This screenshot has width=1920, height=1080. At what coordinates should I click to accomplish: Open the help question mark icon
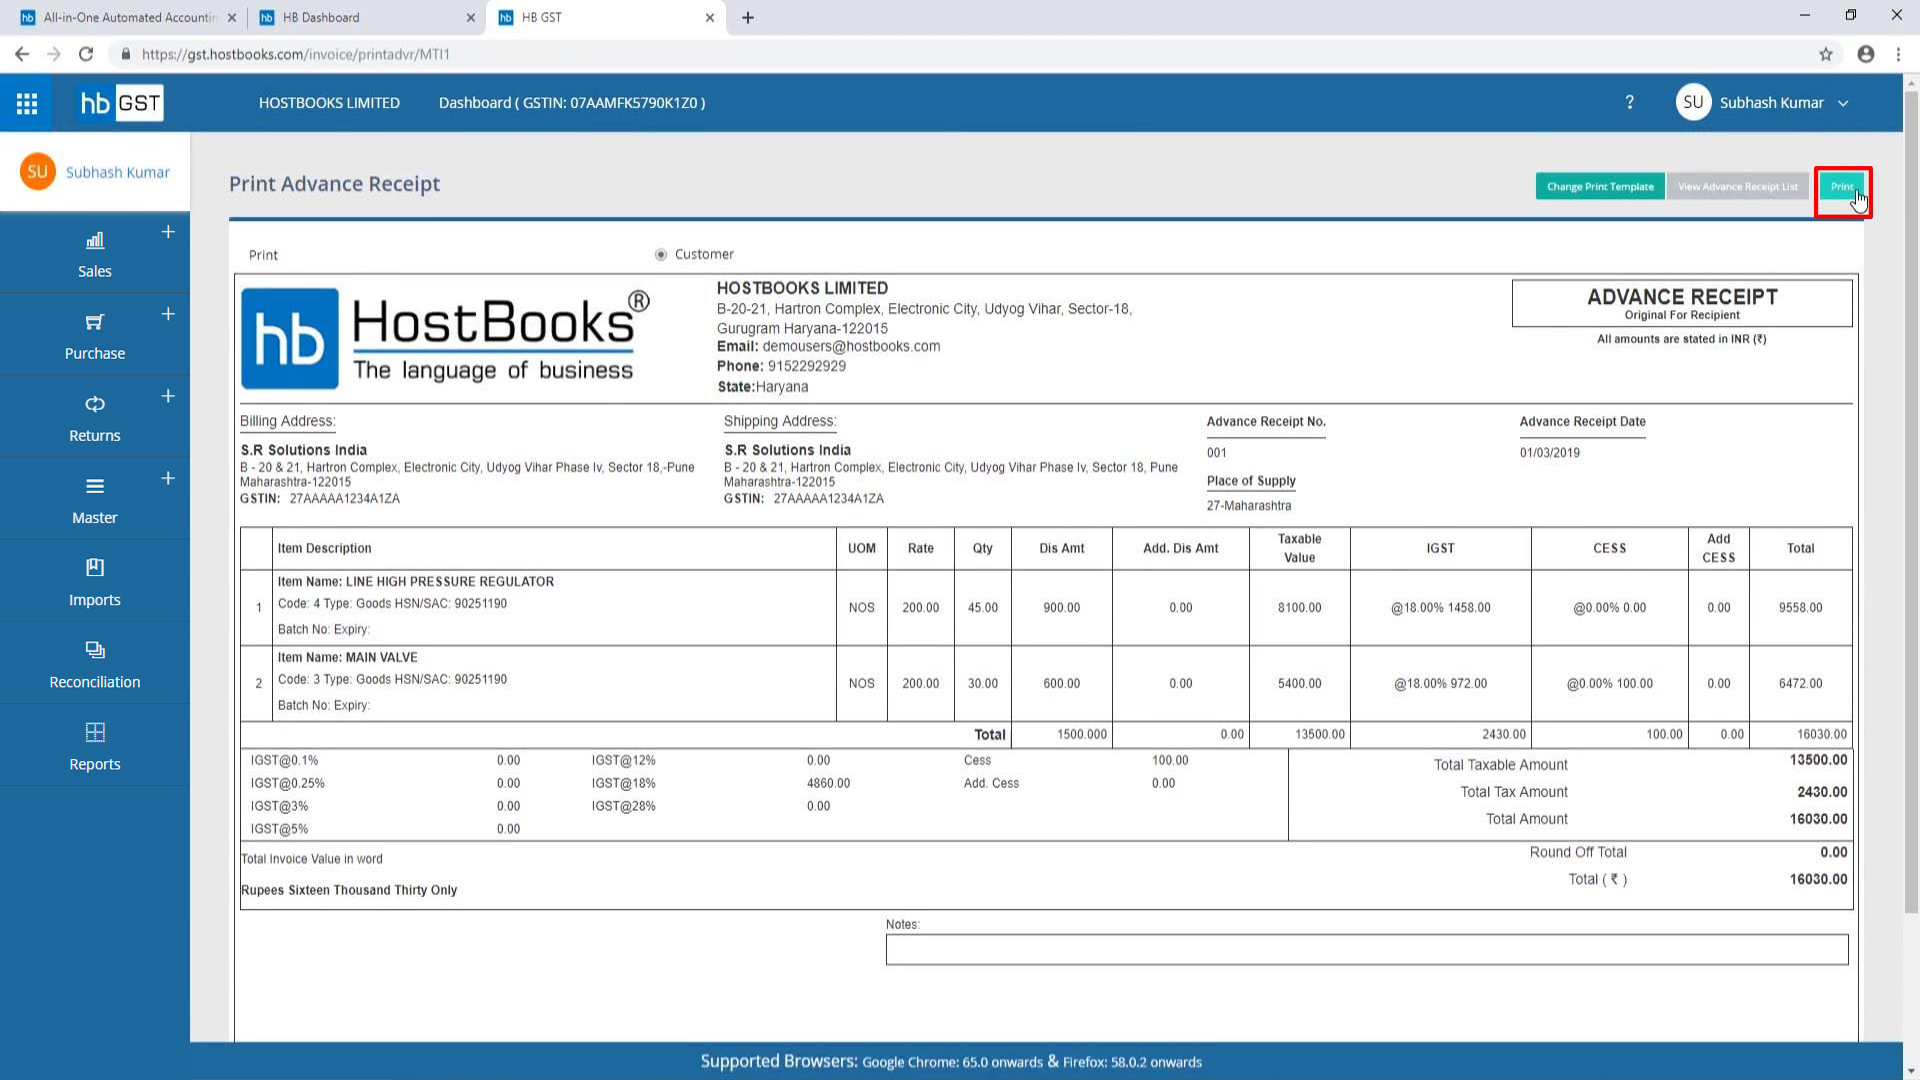pos(1630,103)
